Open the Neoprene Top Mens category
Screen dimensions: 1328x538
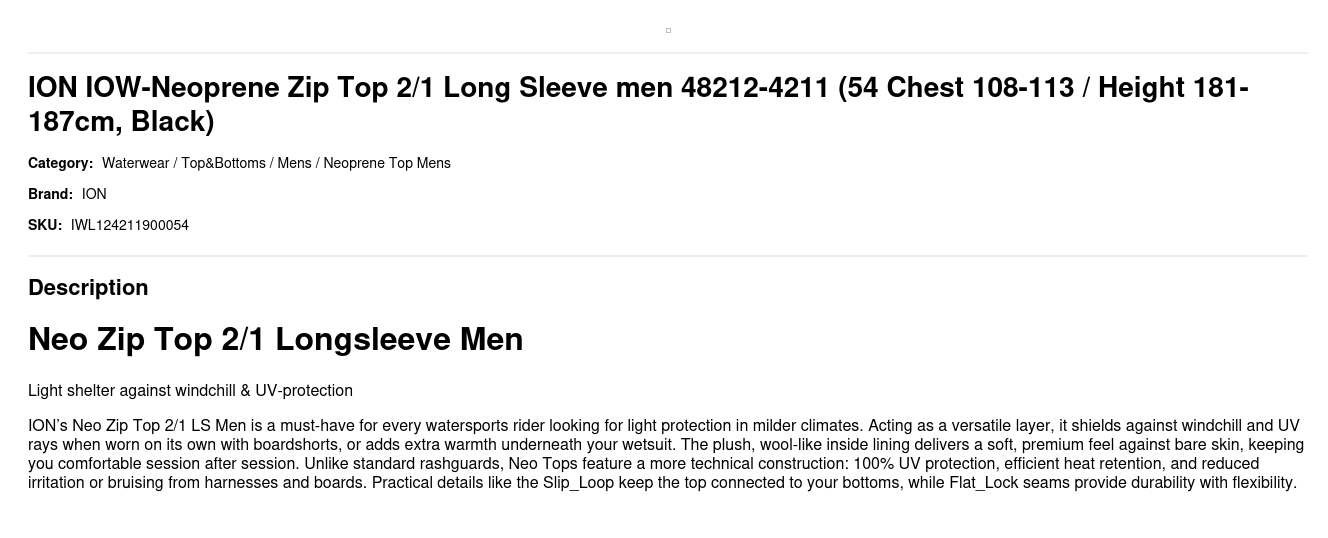click(x=387, y=163)
